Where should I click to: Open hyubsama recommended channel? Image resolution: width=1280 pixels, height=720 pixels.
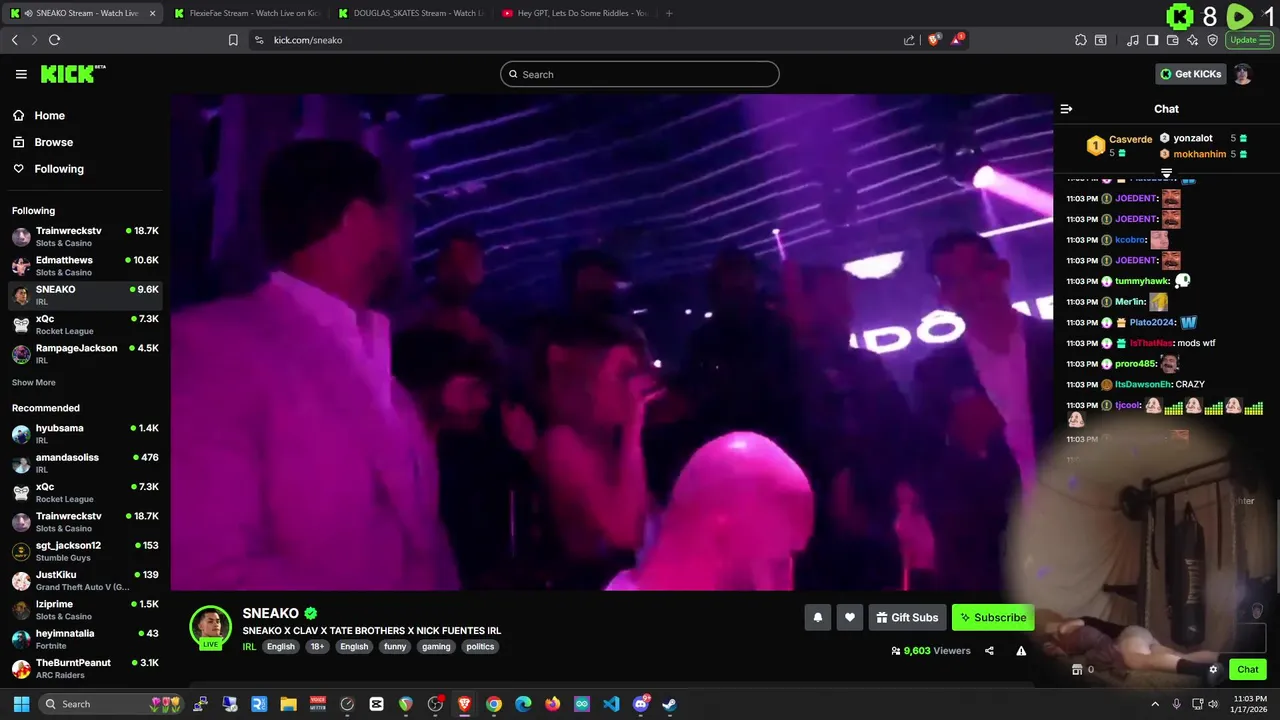point(85,433)
